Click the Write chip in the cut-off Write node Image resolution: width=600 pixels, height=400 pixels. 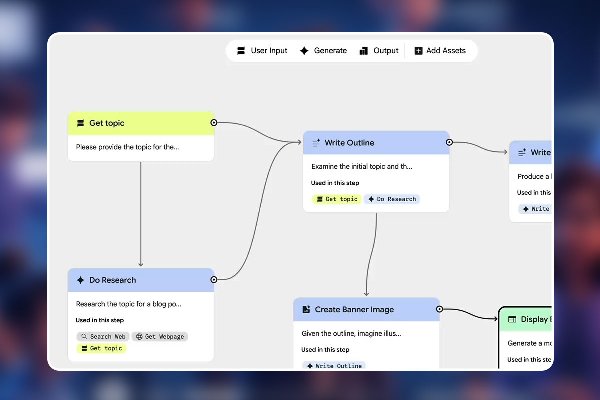536,209
